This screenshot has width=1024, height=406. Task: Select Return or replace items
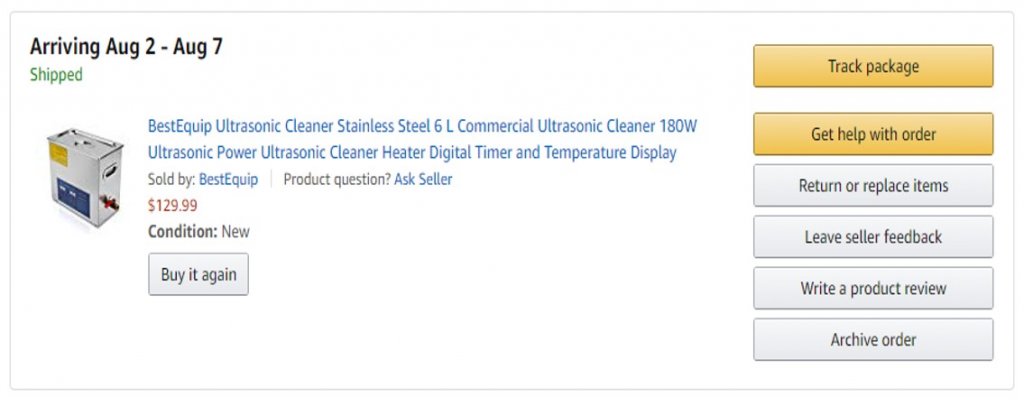coord(872,186)
